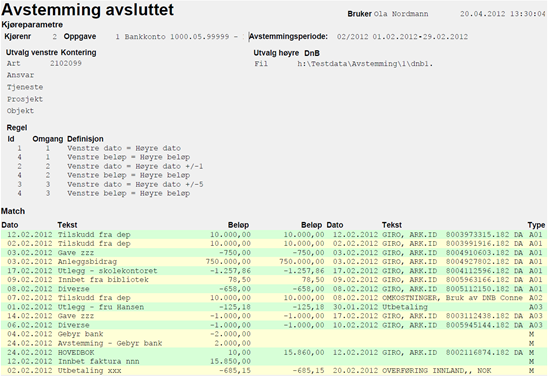Click the 'Tjeneste' field label
548x376 pixels.
pyautogui.click(x=25, y=87)
